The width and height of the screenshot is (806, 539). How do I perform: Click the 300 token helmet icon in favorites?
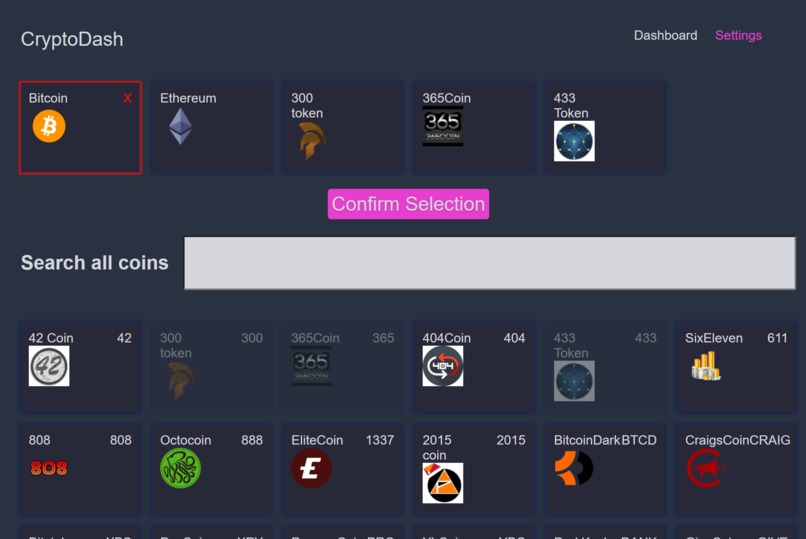point(312,141)
